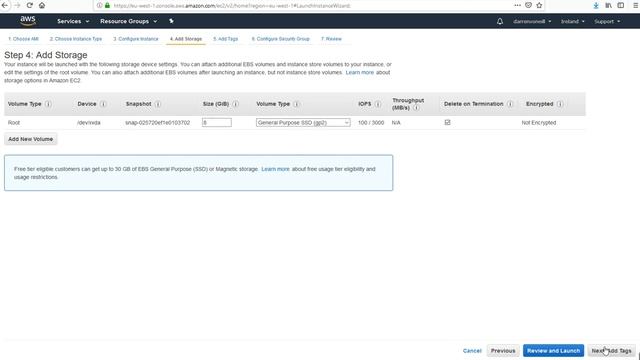Expand the Services menu
The height and width of the screenshot is (360, 640).
[73, 21]
